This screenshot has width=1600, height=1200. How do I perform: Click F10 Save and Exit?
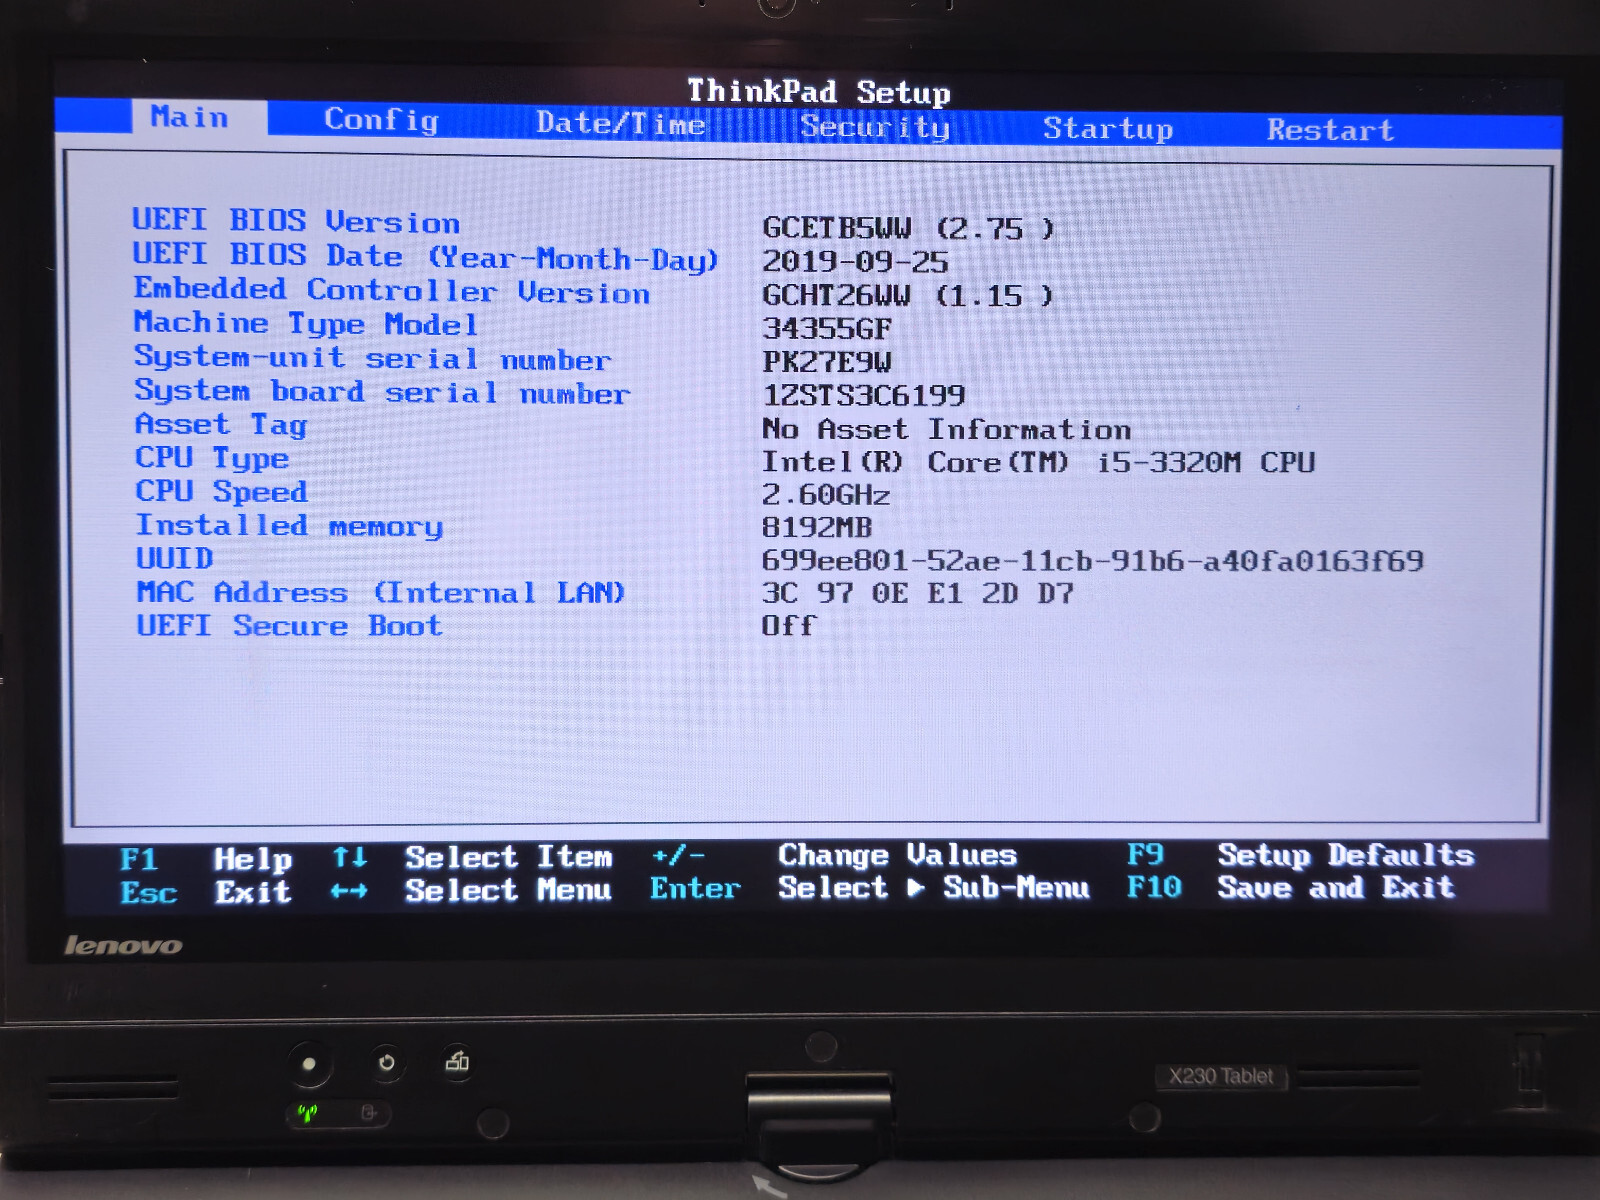point(1291,887)
